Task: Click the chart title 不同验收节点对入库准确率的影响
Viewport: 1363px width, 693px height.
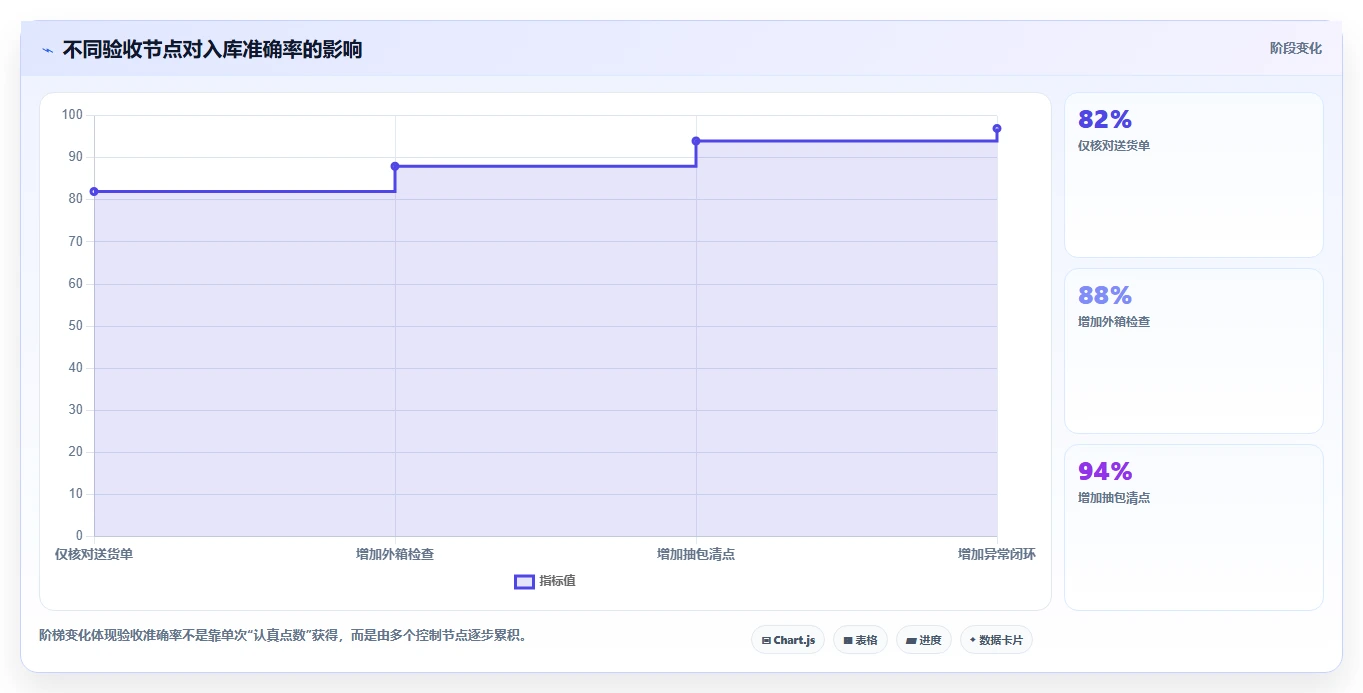Action: (x=212, y=50)
